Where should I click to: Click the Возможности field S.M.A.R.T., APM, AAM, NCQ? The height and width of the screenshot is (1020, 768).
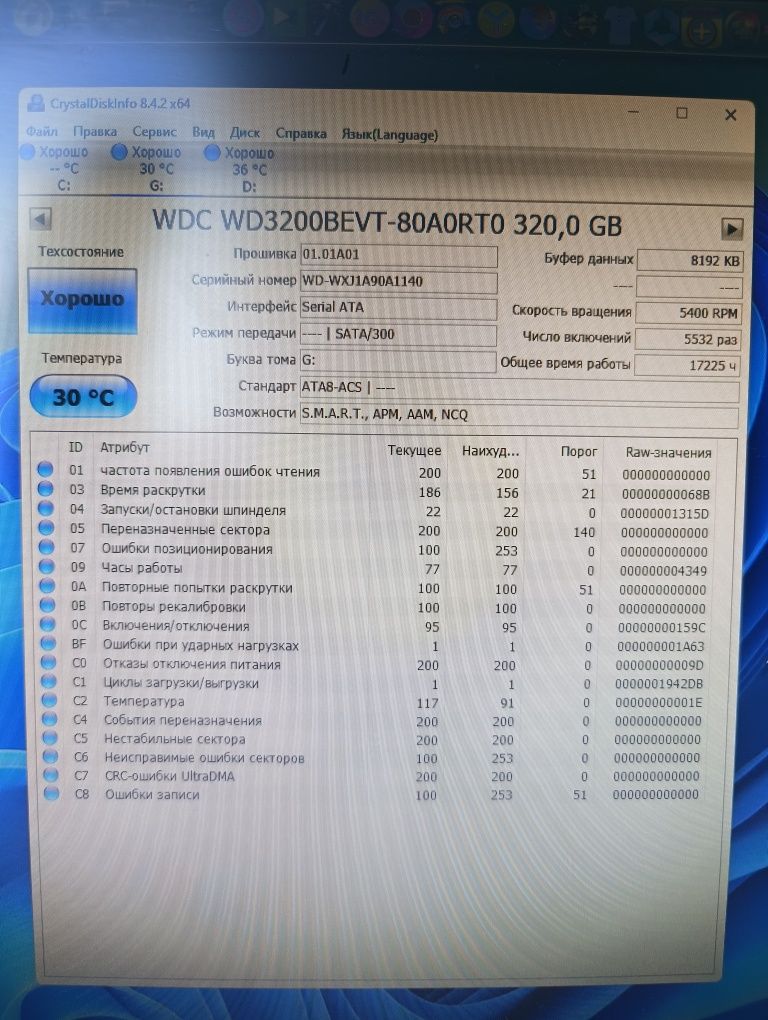point(519,415)
